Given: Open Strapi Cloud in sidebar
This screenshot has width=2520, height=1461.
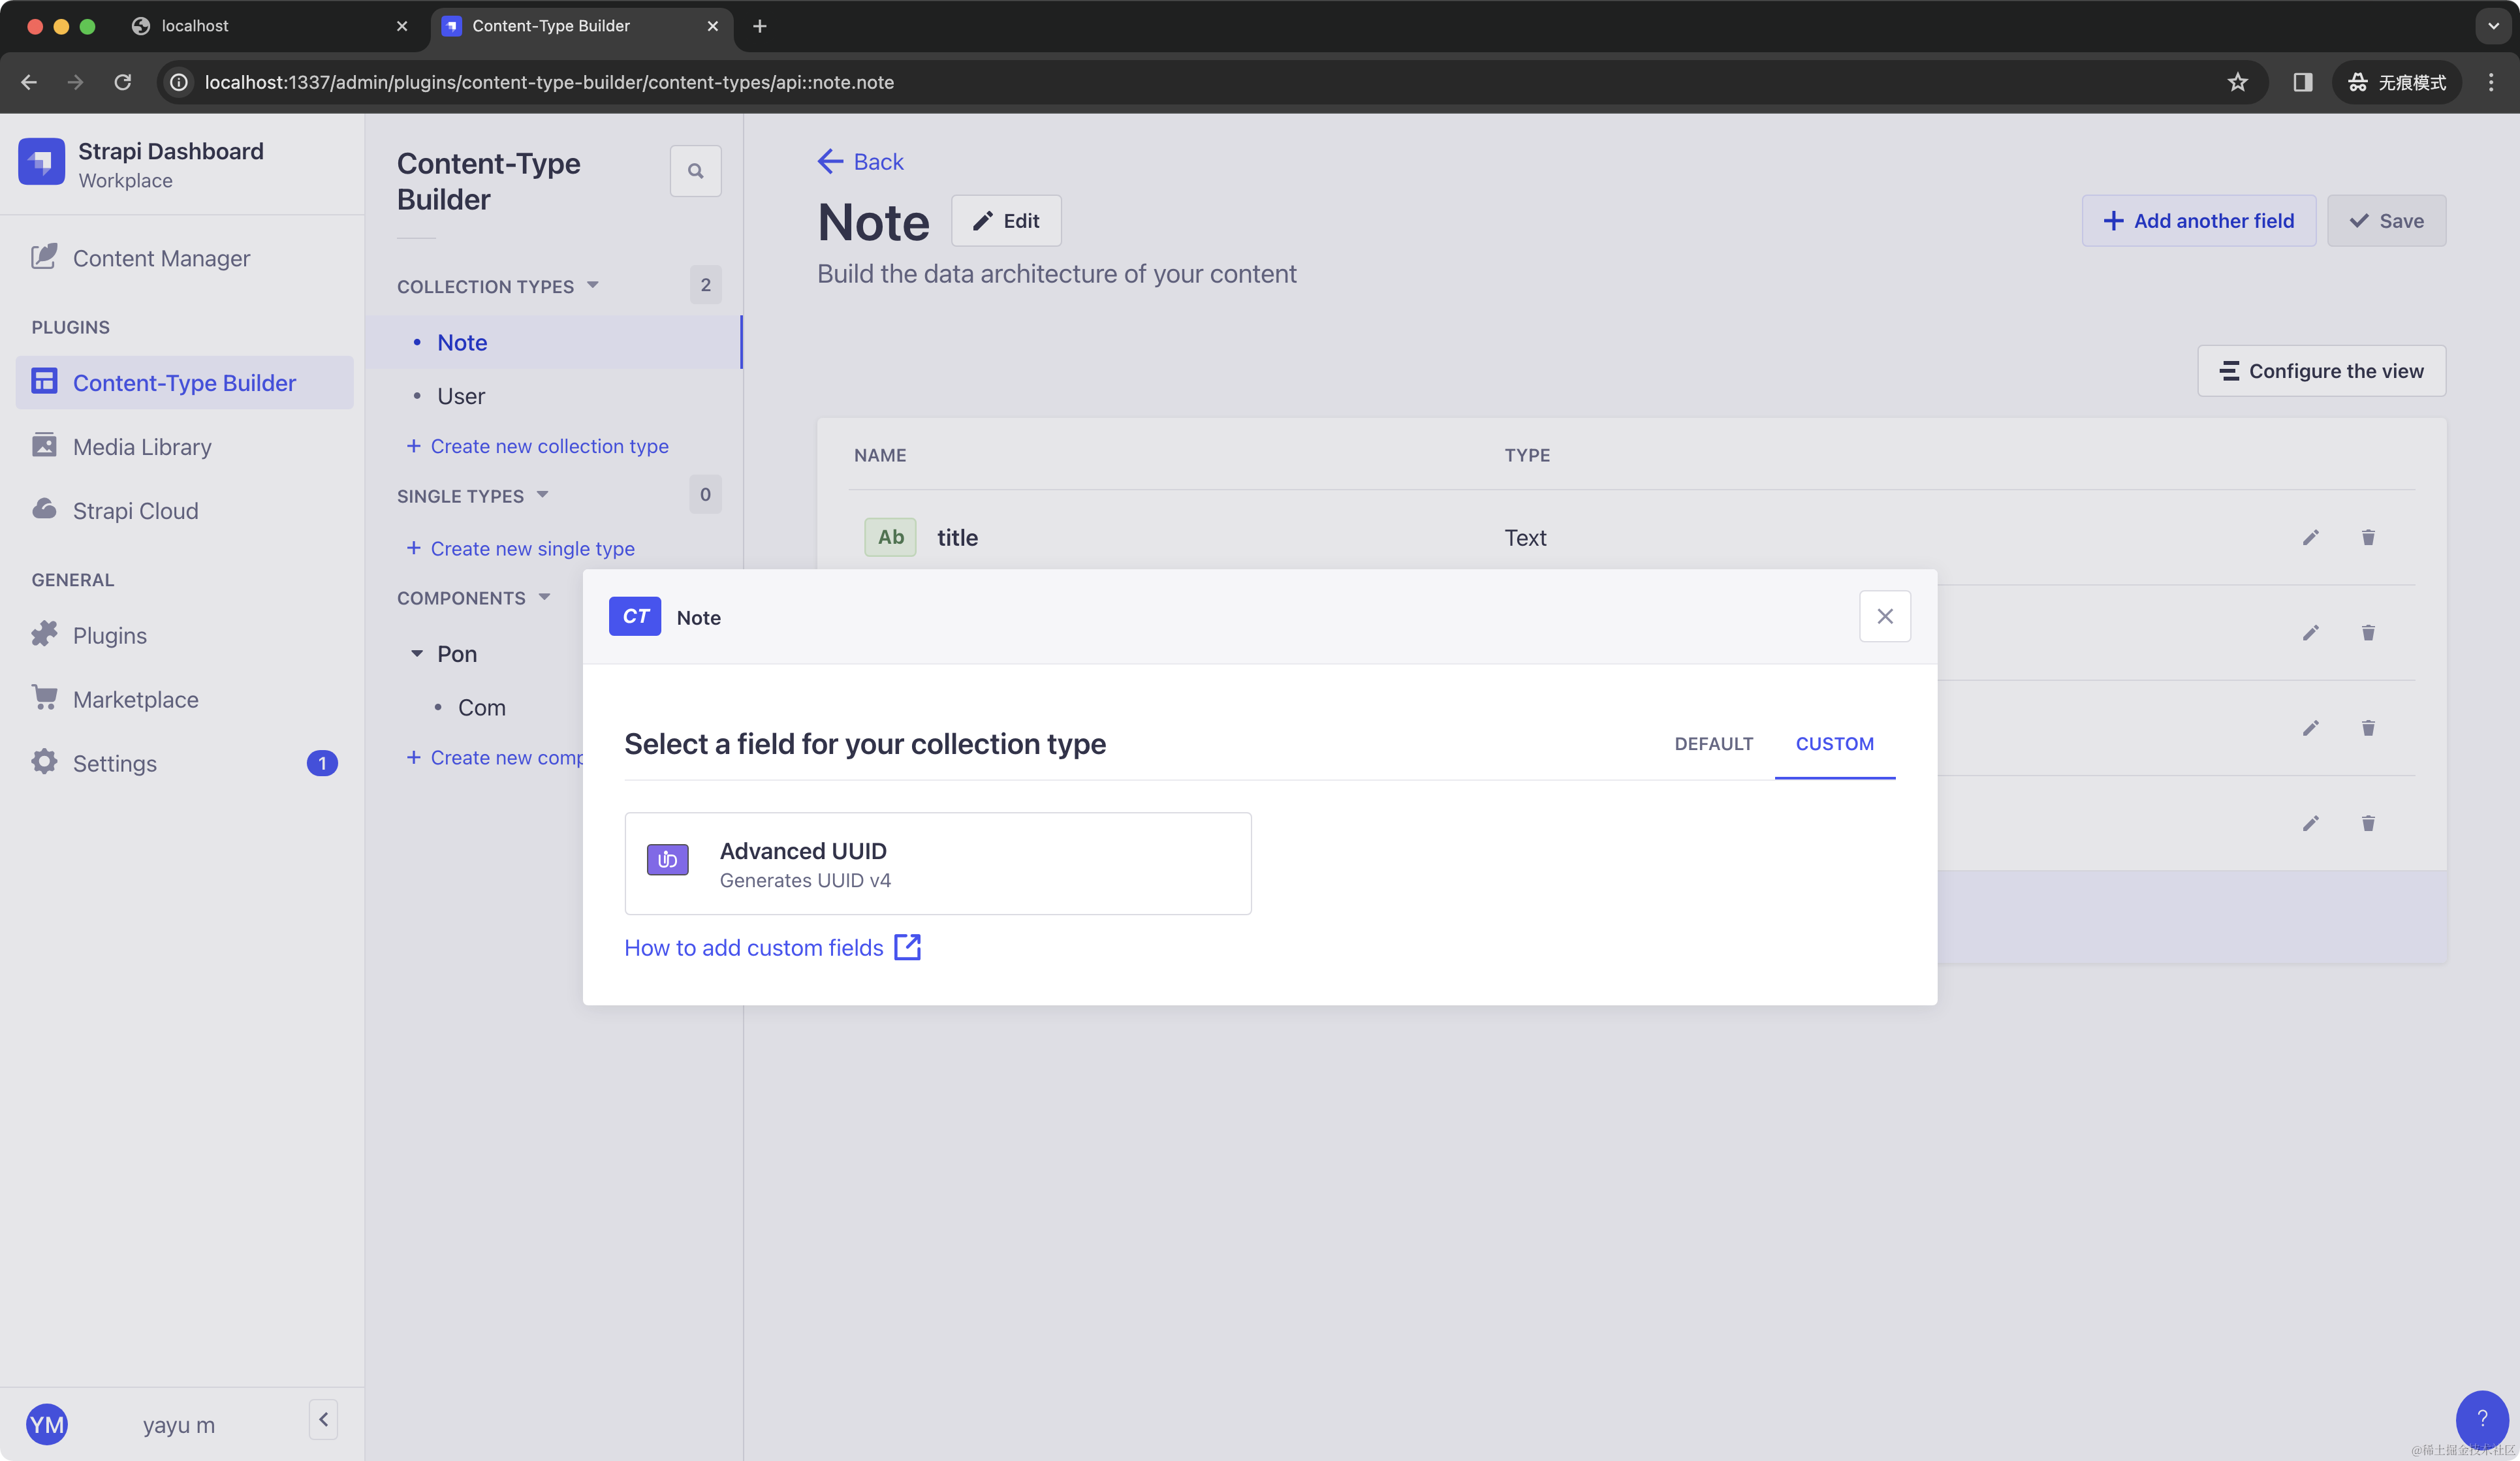Looking at the screenshot, I should [135, 511].
